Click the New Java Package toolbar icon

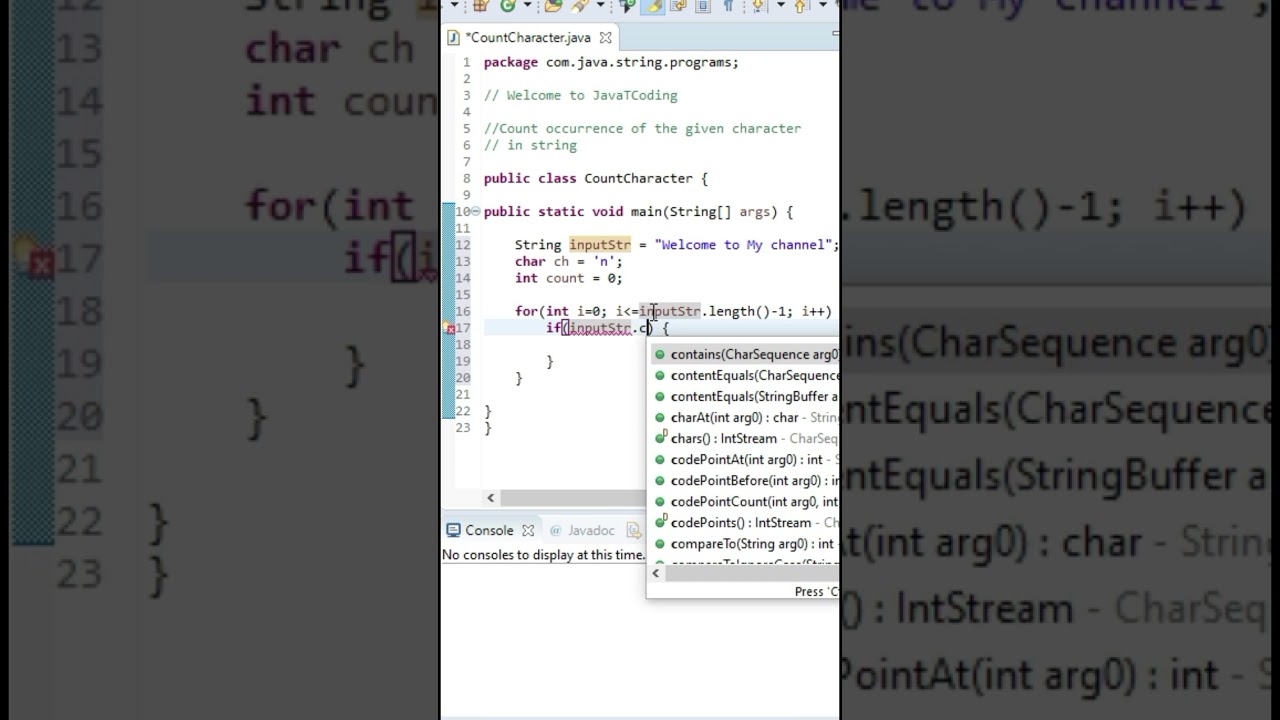[481, 5]
